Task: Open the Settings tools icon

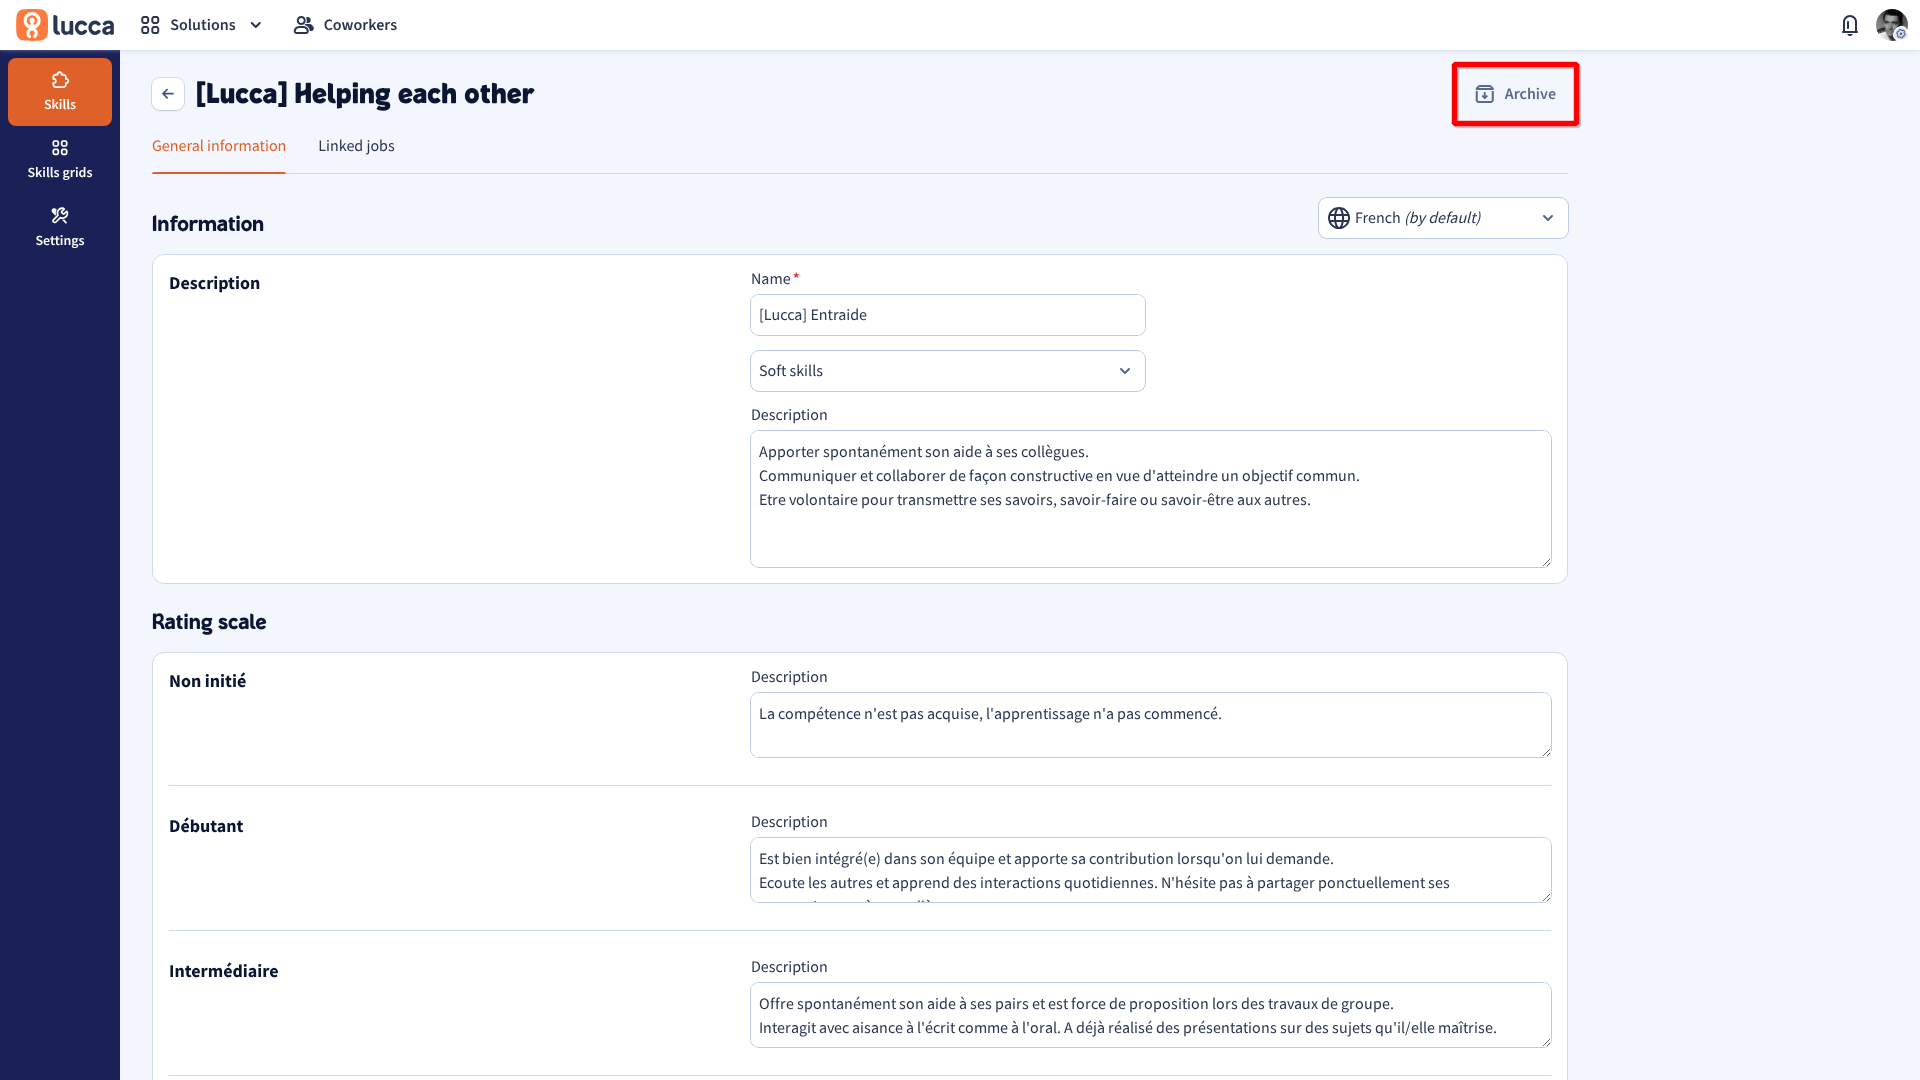Action: click(x=60, y=216)
